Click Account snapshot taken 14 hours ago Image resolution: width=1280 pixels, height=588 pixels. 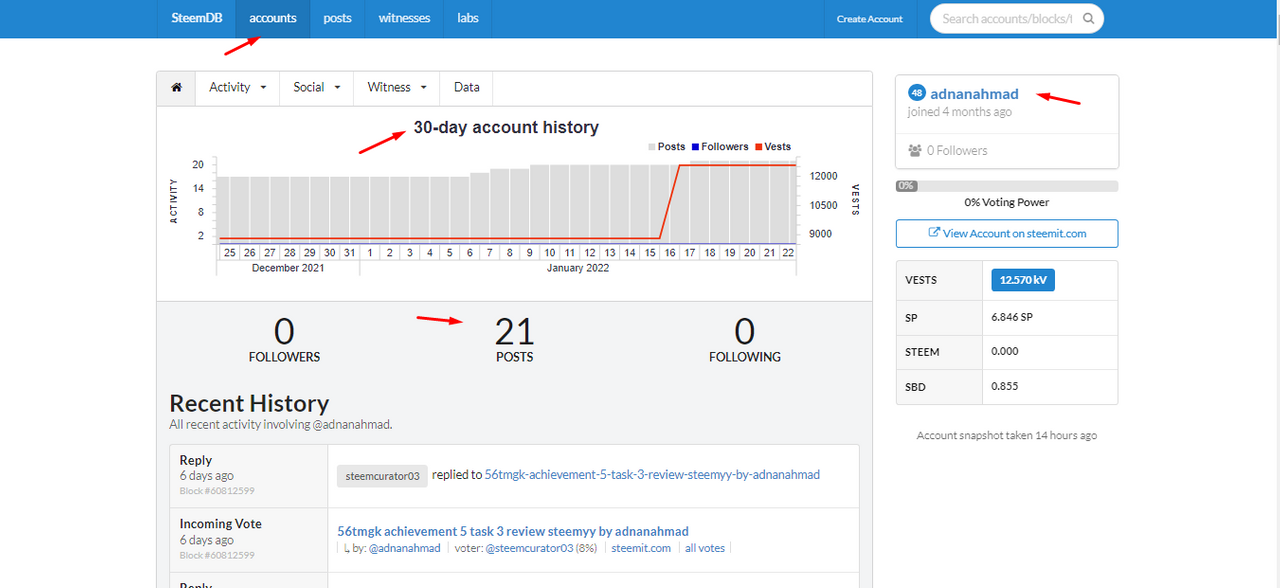point(1007,436)
